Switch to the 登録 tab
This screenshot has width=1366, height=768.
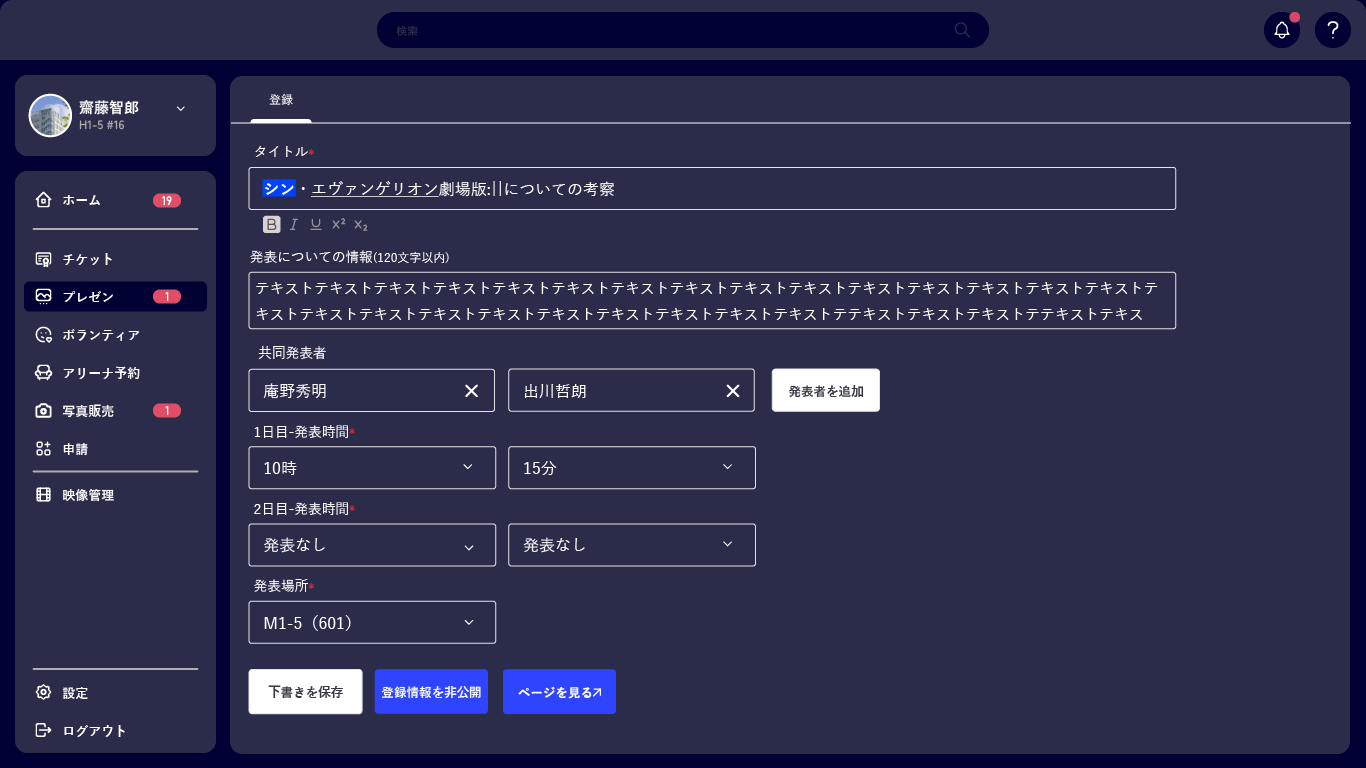pos(281,100)
